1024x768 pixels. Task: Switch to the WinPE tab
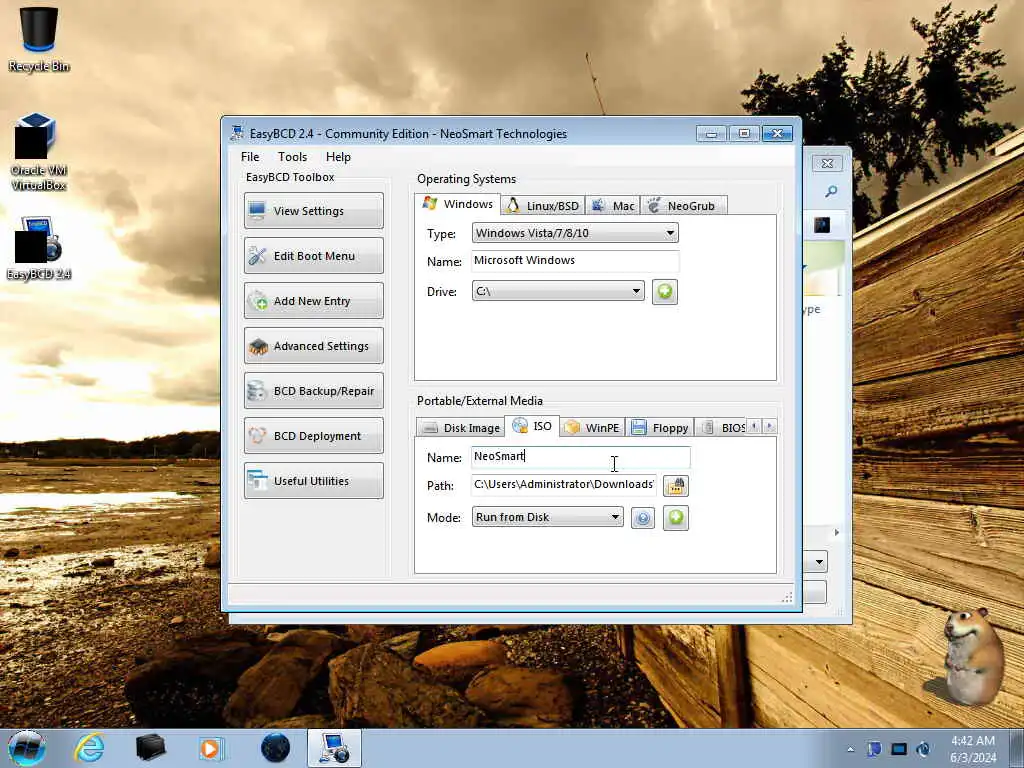pos(592,428)
